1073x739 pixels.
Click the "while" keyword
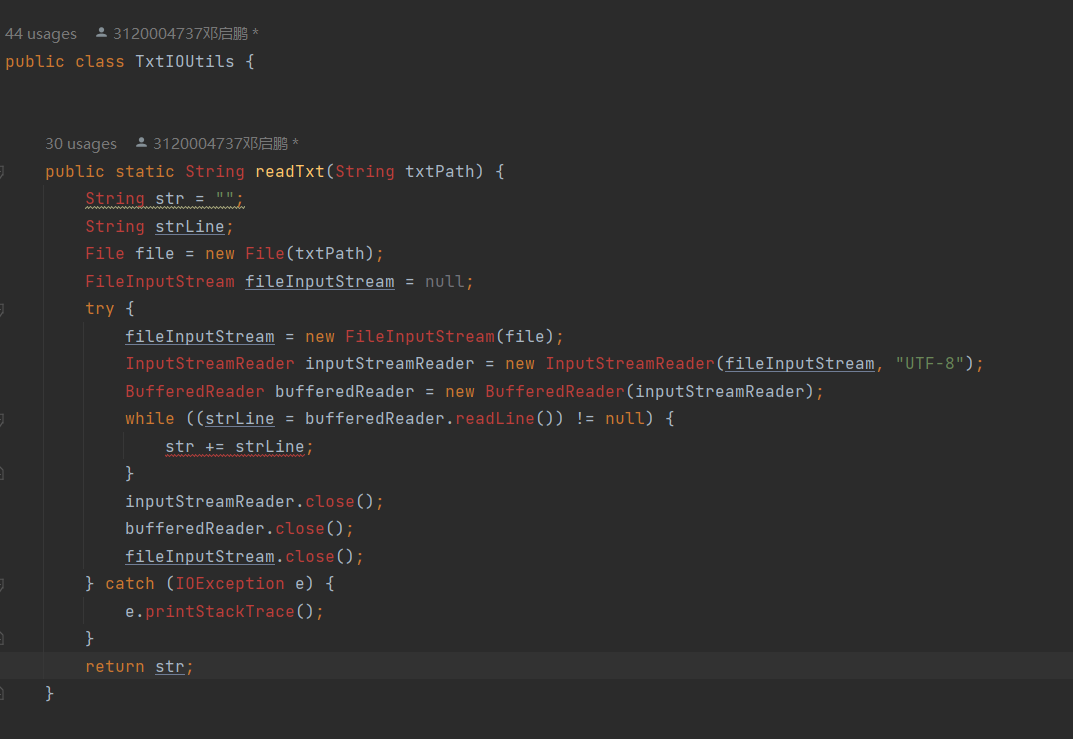coord(150,419)
